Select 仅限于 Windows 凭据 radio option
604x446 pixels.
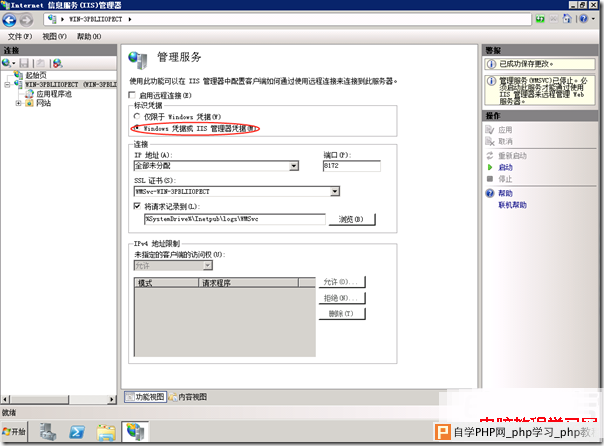click(x=138, y=117)
